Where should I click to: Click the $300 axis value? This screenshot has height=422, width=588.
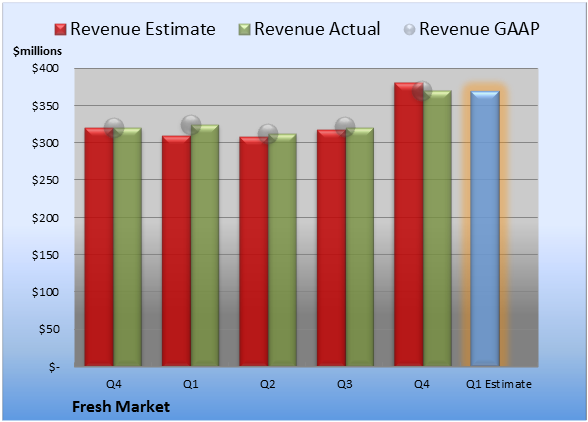click(x=45, y=143)
